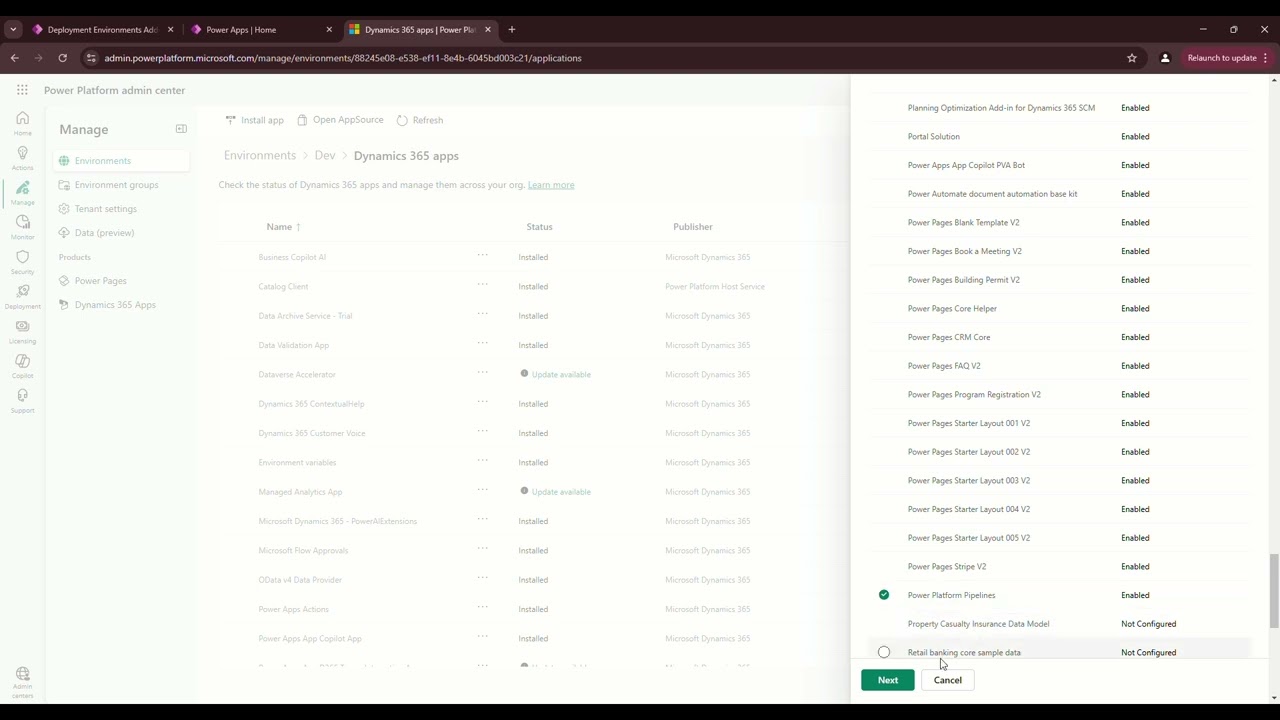Open the browser profile icon
This screenshot has height=720, width=1280.
pyautogui.click(x=1165, y=58)
